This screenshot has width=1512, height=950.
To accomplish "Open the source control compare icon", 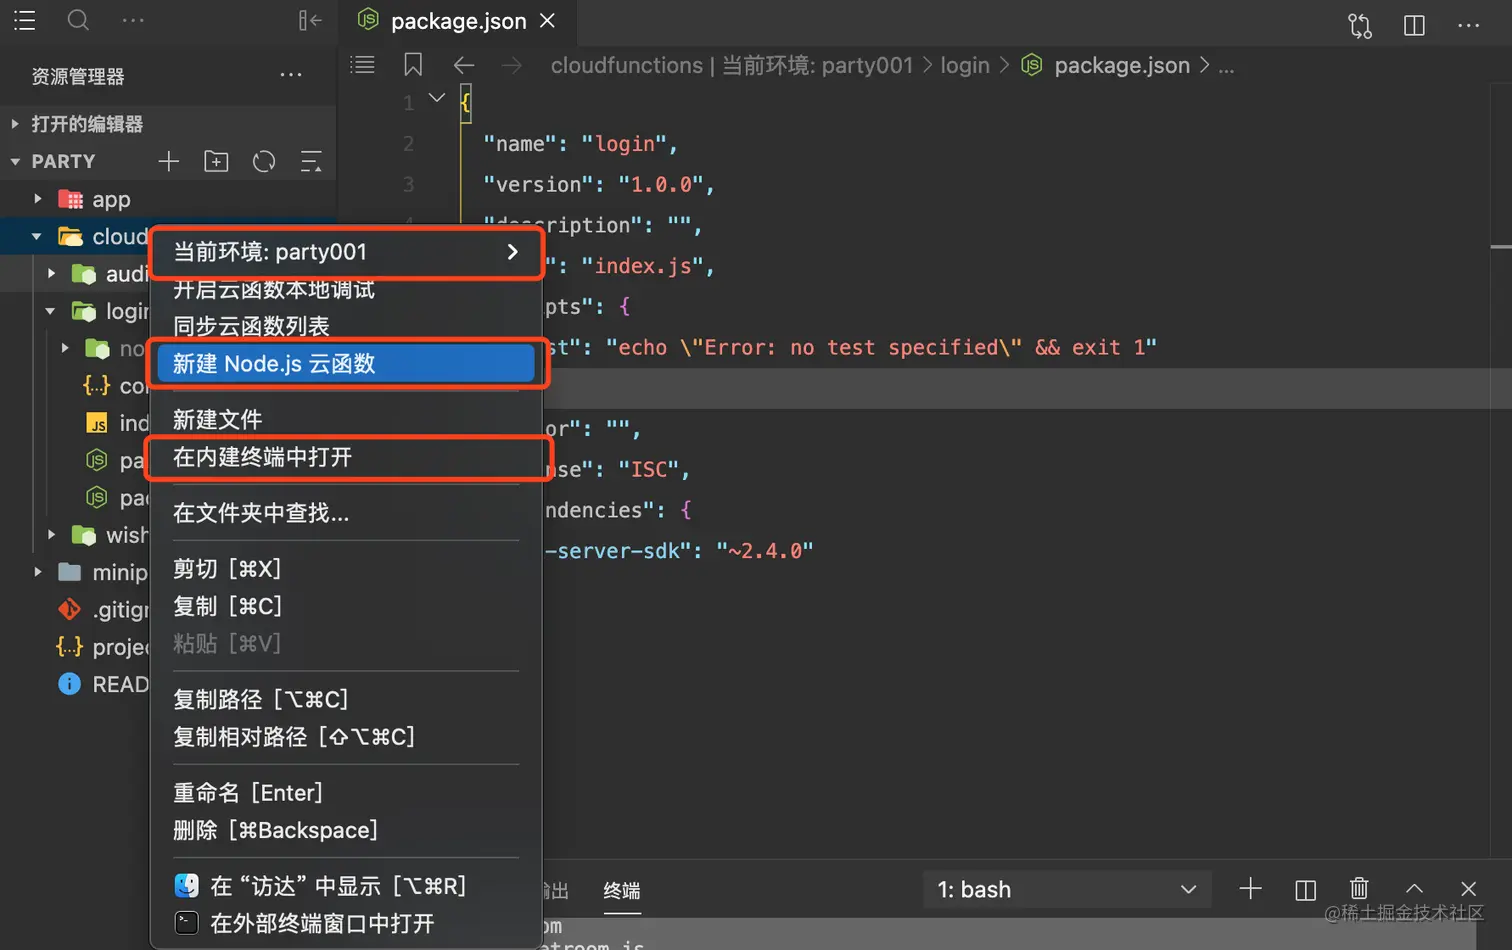I will pyautogui.click(x=1360, y=25).
